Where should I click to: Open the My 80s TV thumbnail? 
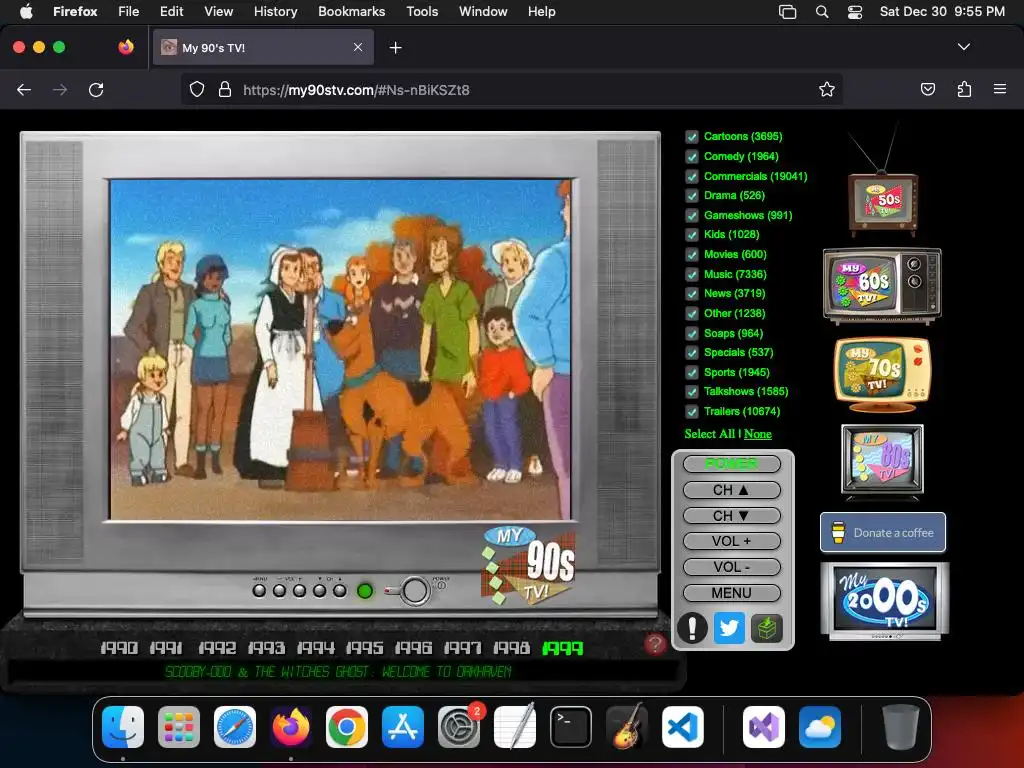pyautogui.click(x=882, y=461)
